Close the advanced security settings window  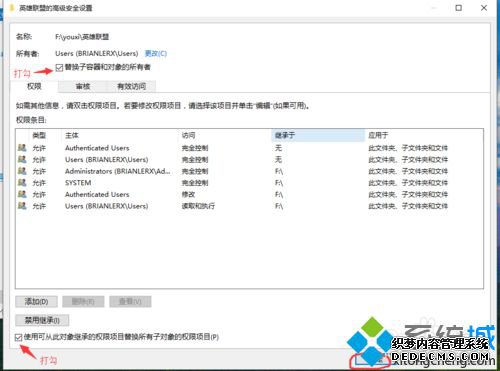tap(484, 7)
